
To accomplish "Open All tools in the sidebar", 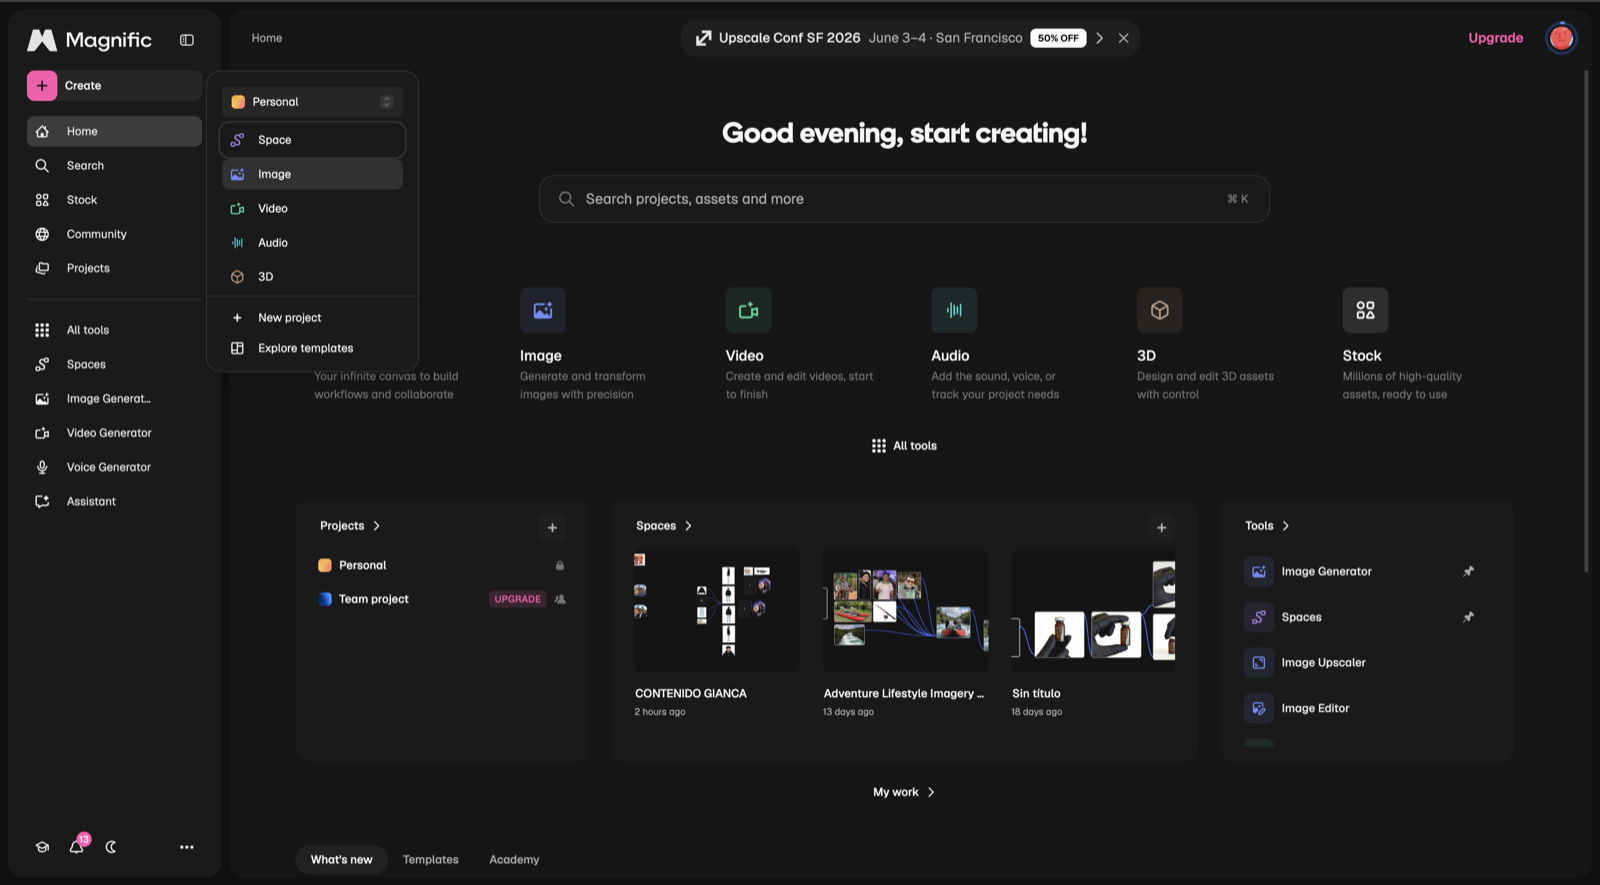I will coord(114,330).
